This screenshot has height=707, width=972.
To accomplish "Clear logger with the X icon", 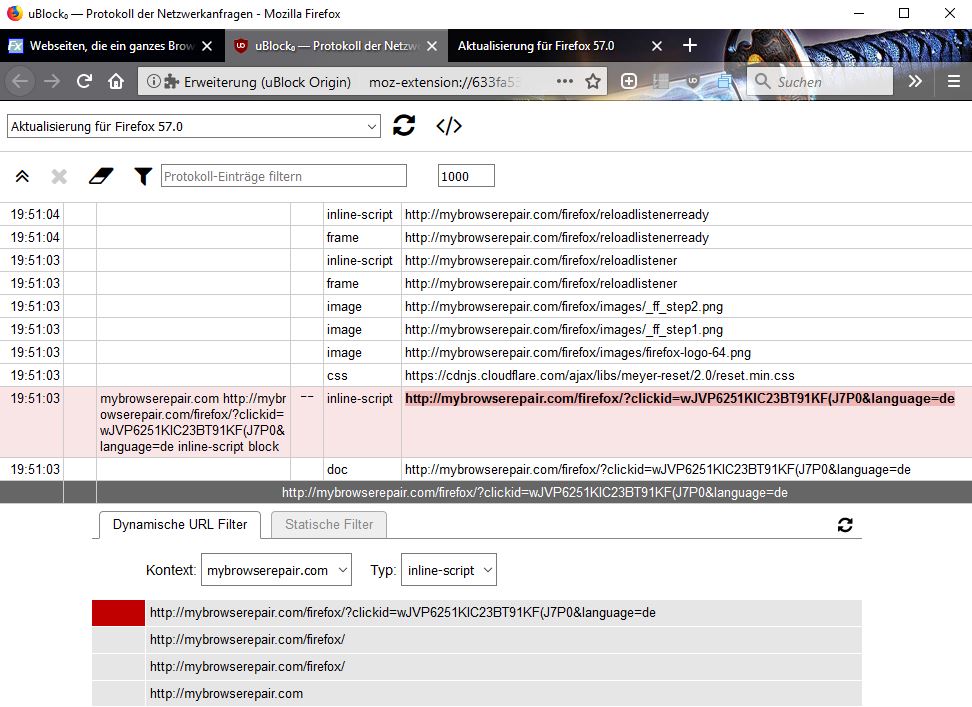I will (x=59, y=177).
